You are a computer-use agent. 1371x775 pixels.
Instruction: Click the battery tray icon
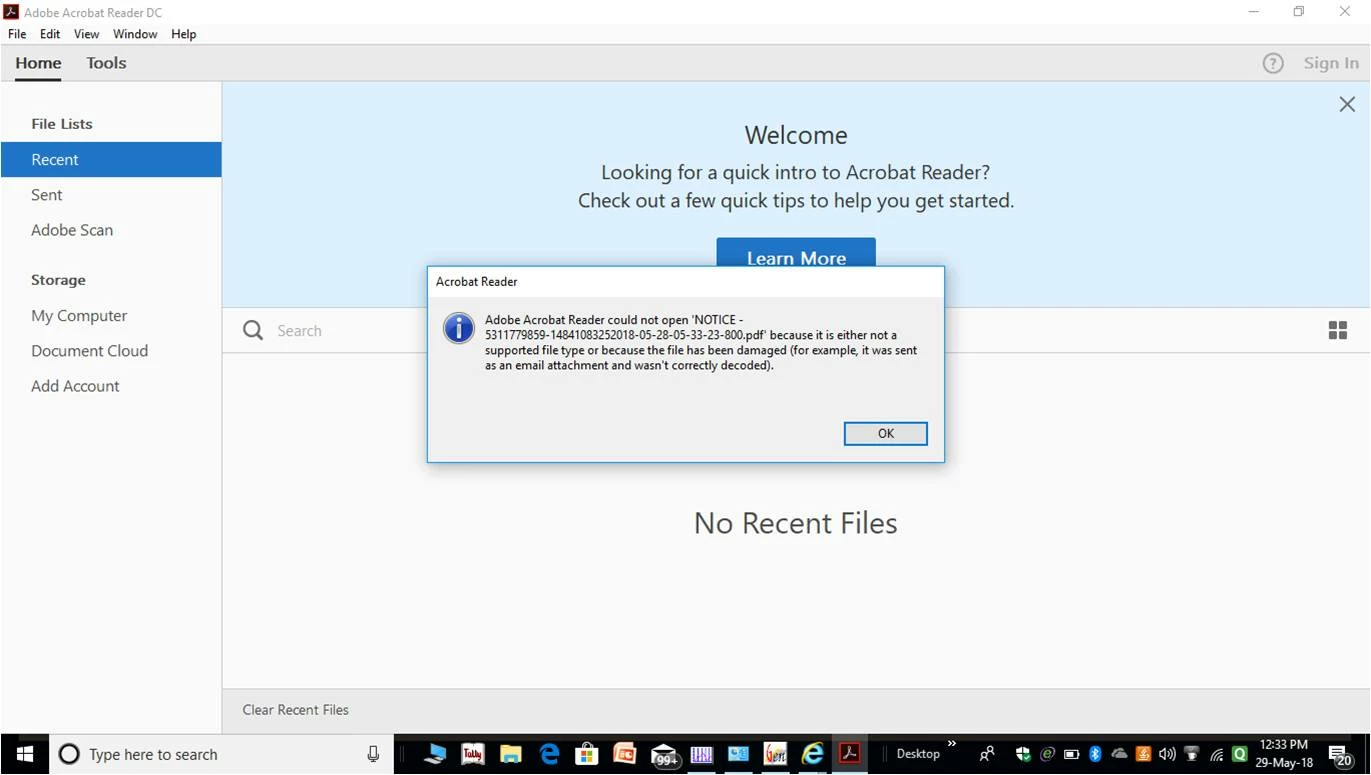(x=1071, y=754)
